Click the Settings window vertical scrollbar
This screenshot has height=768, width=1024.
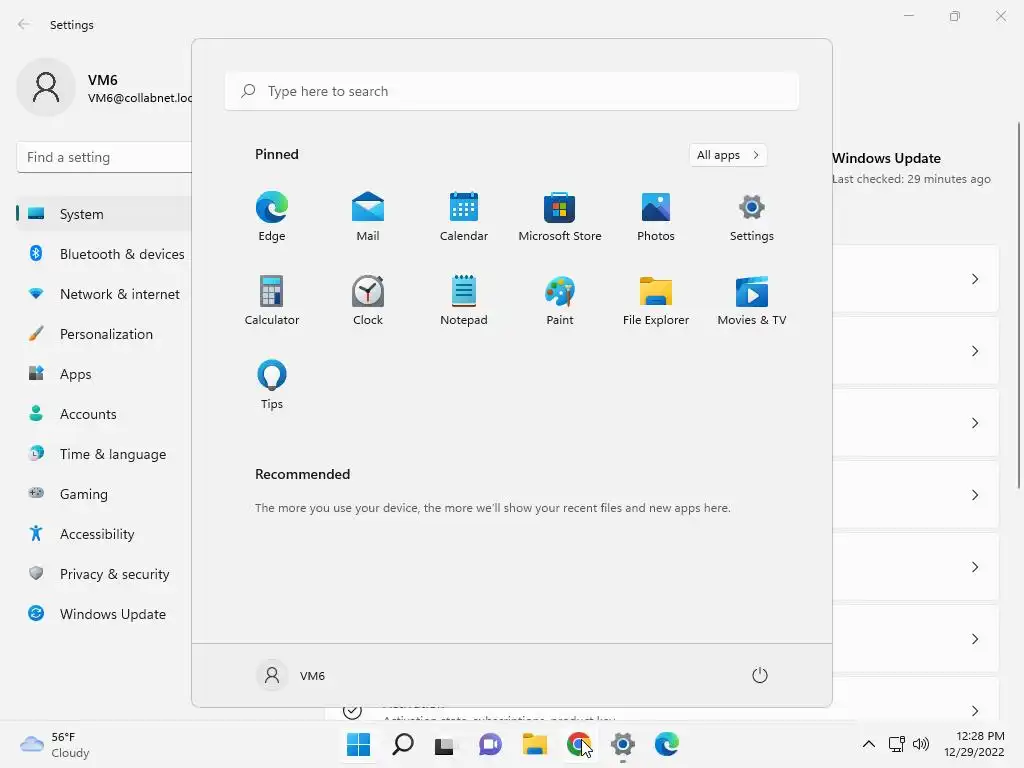pyautogui.click(x=1019, y=305)
